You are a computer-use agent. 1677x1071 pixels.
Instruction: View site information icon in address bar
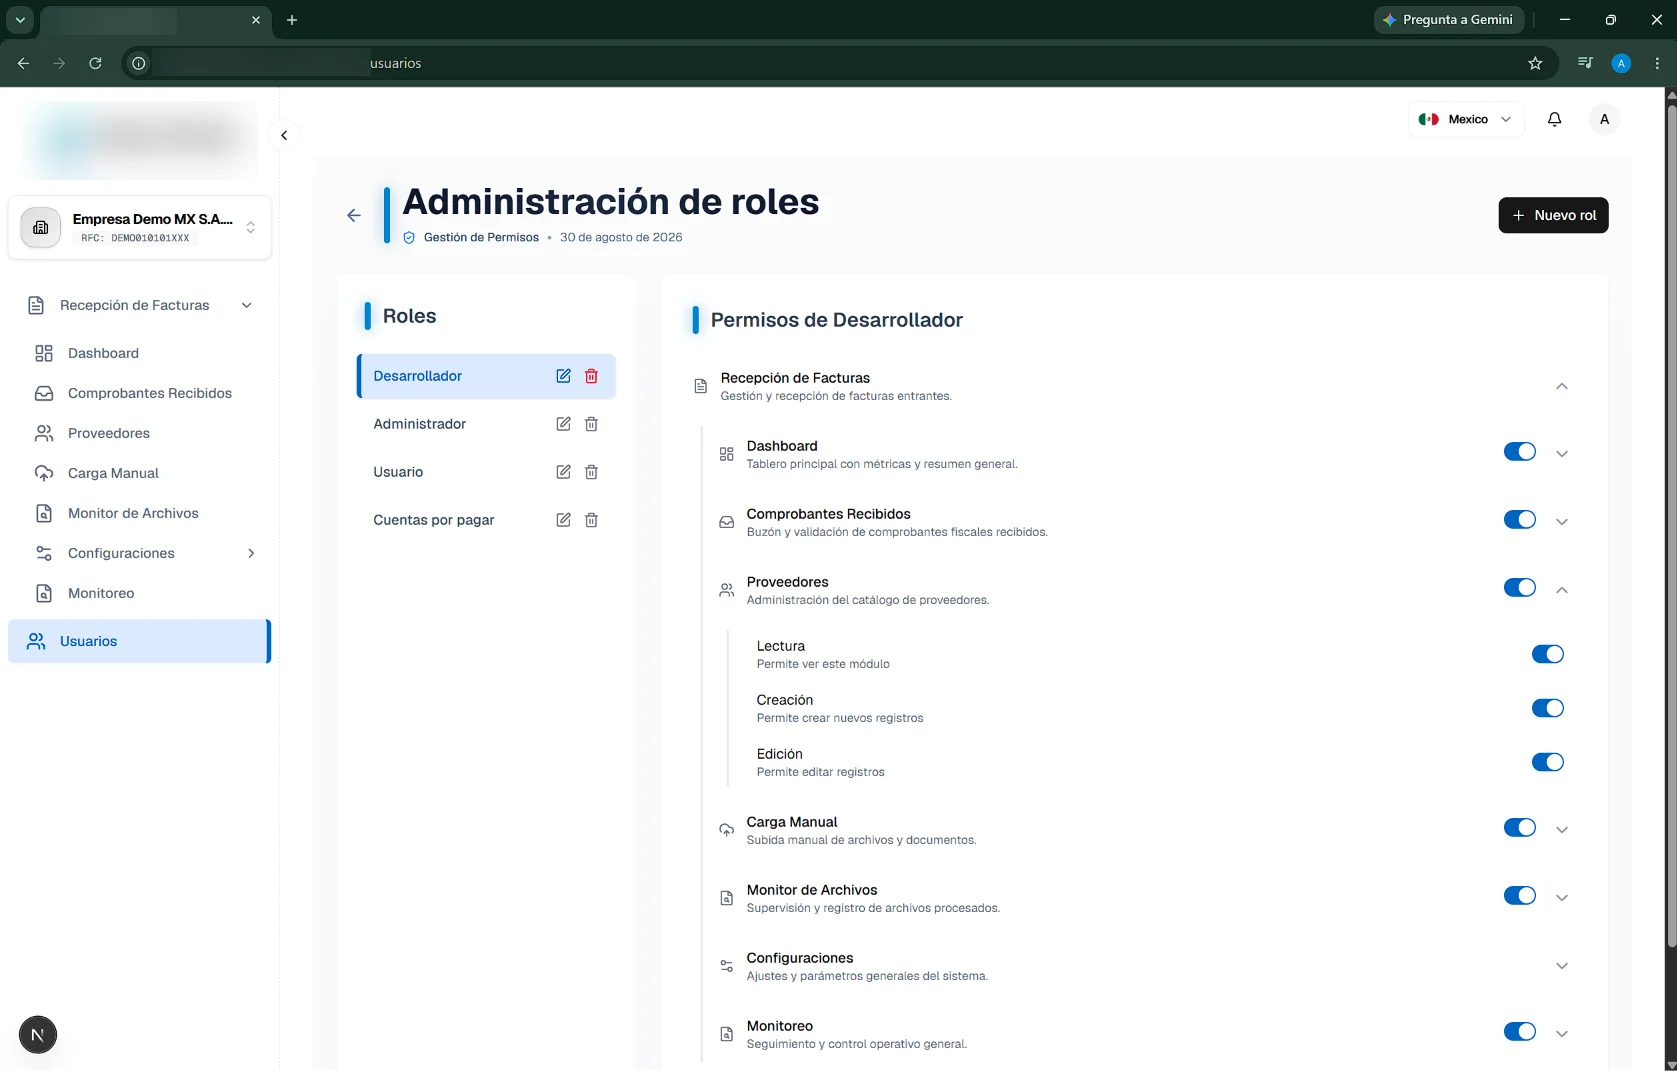point(139,63)
